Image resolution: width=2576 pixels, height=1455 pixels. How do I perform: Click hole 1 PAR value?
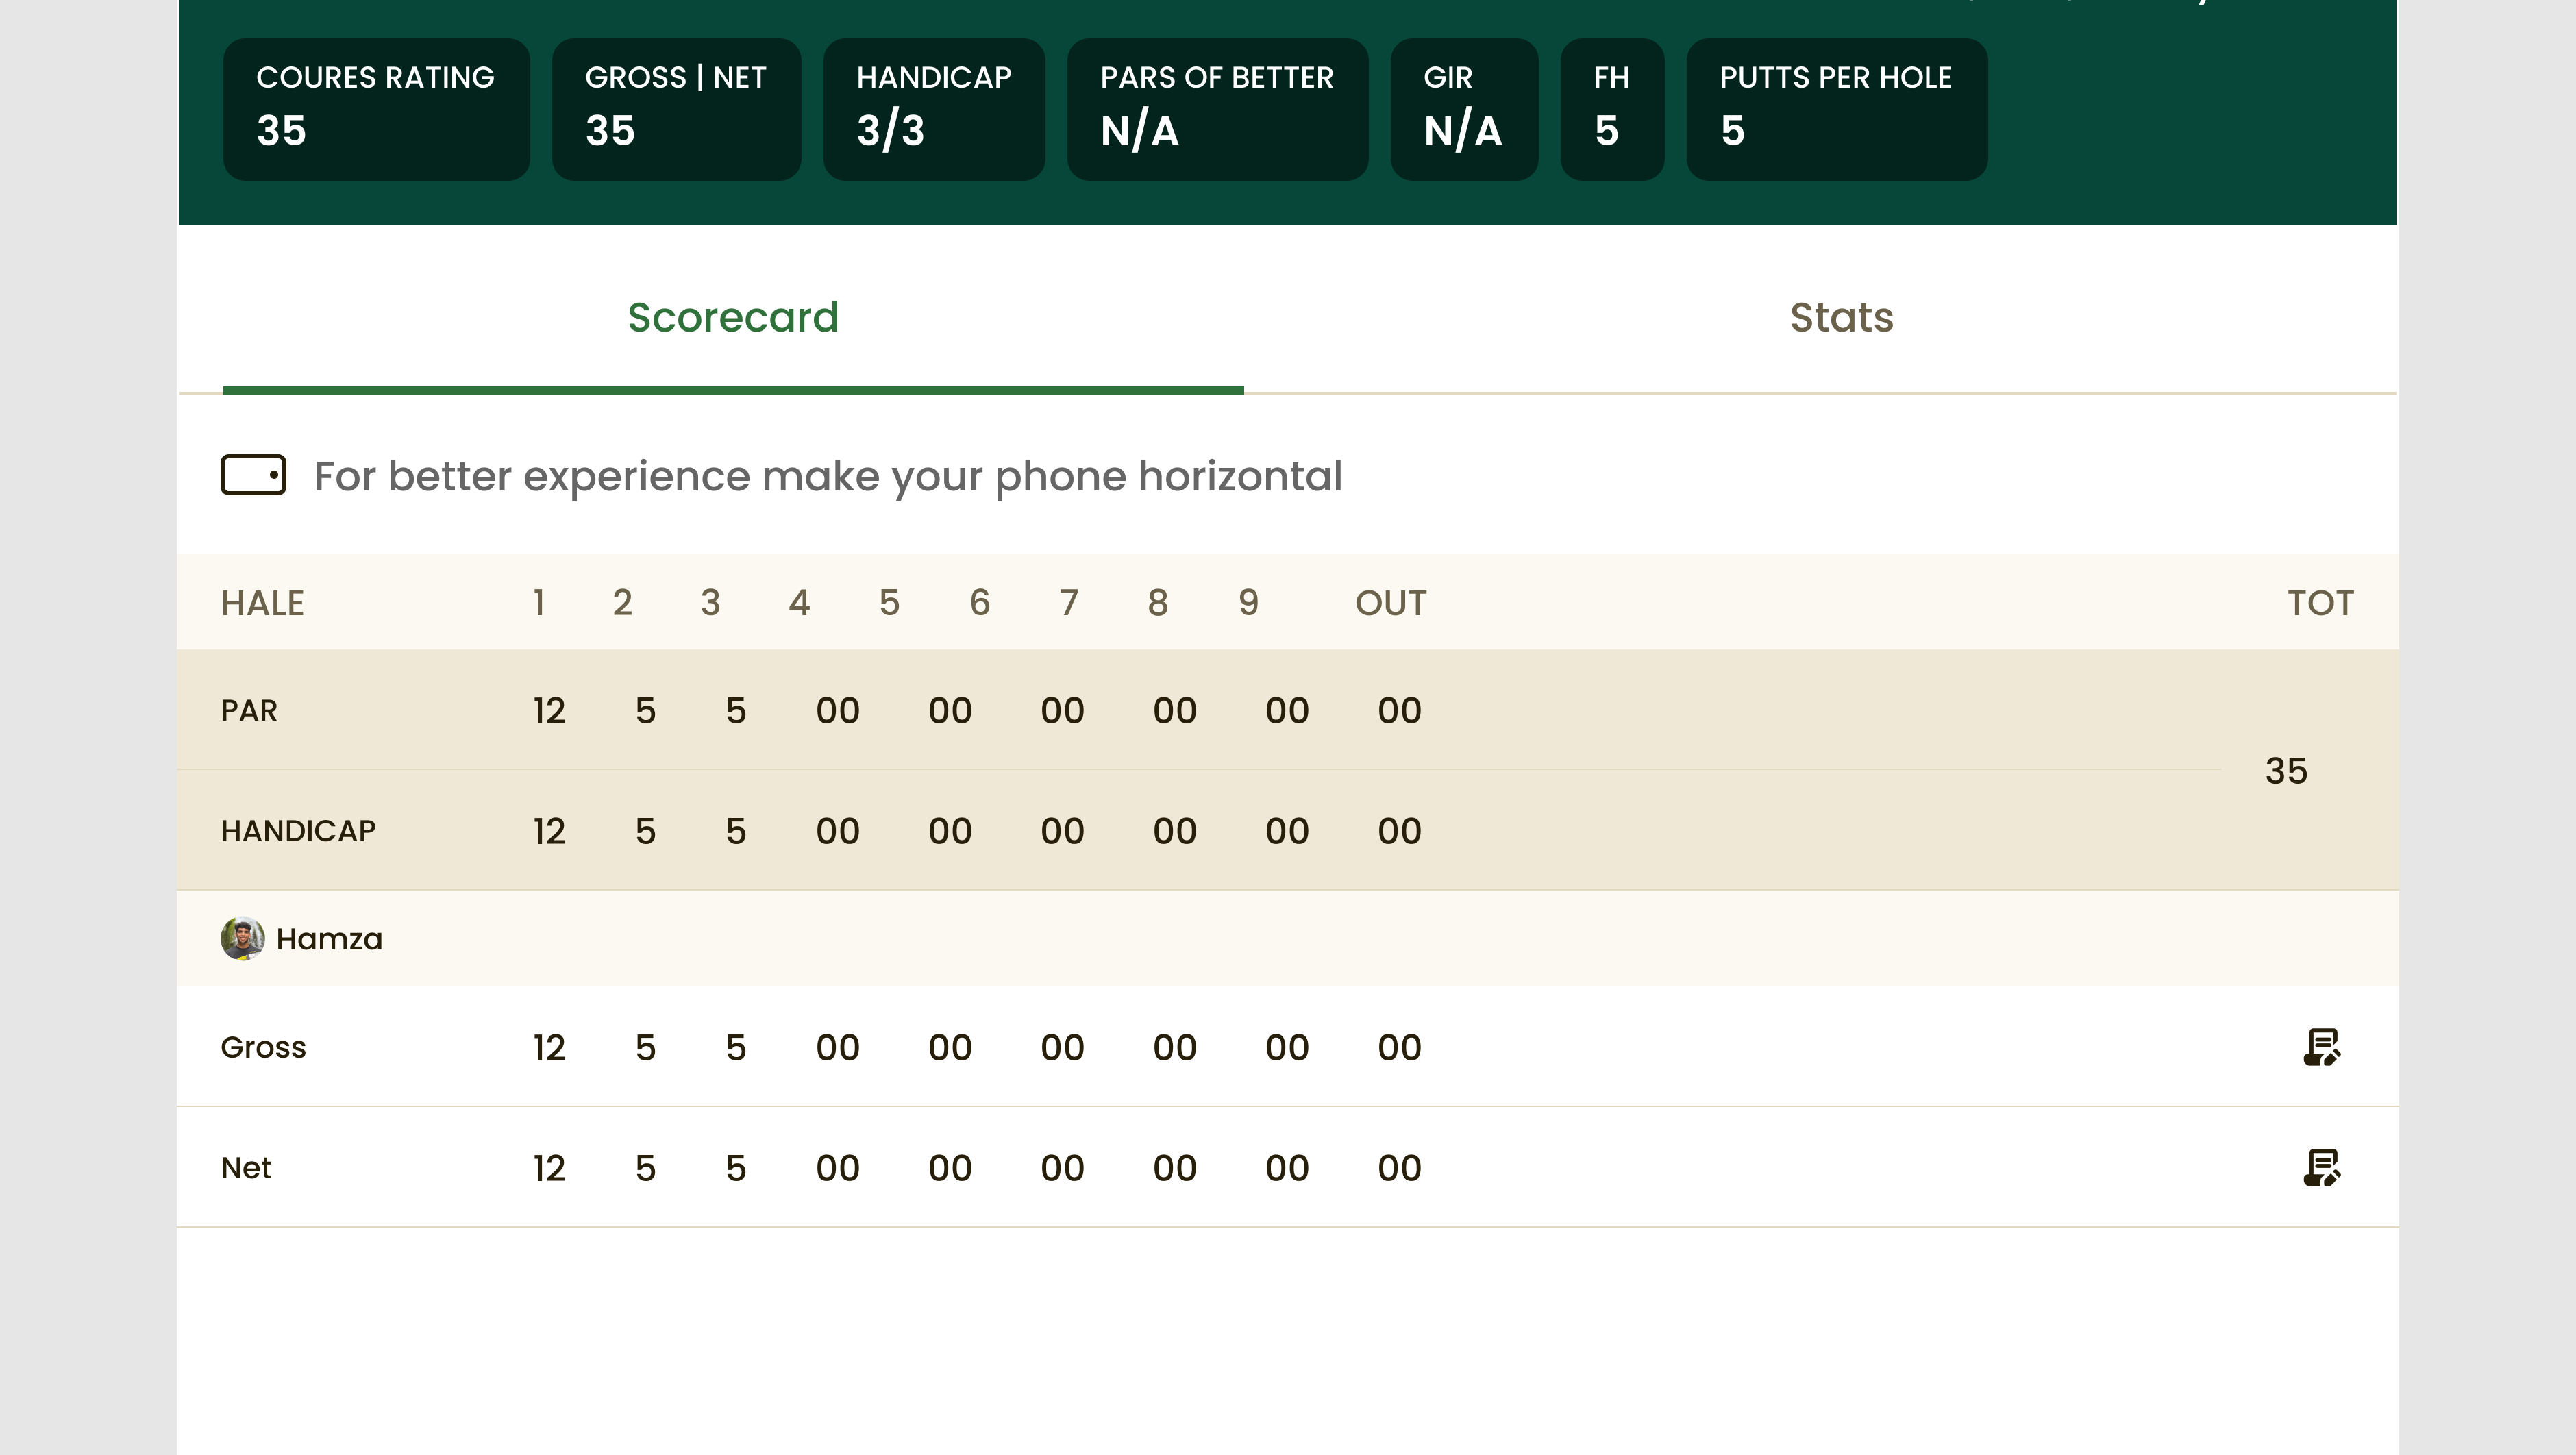click(x=549, y=711)
